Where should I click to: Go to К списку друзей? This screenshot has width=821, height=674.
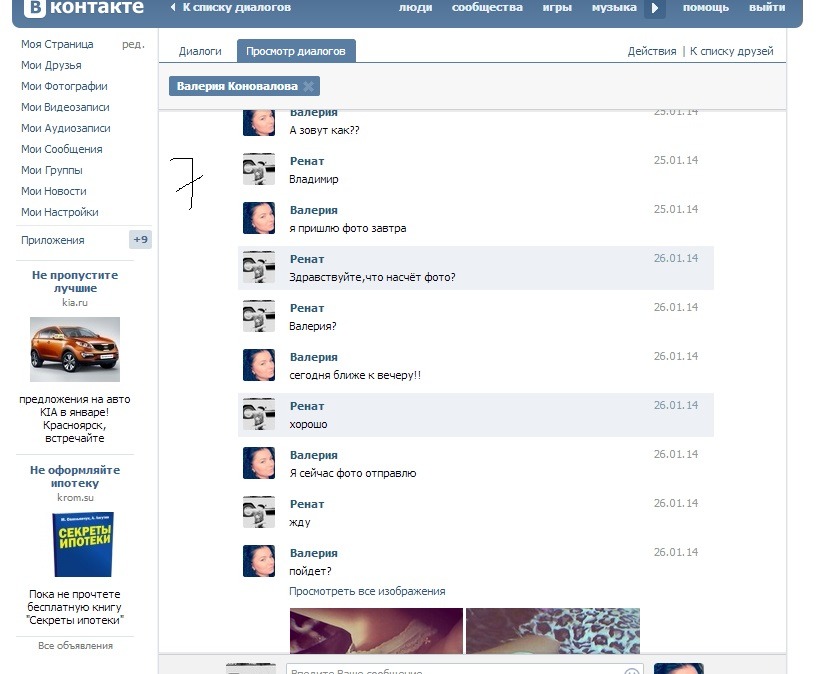pos(731,51)
